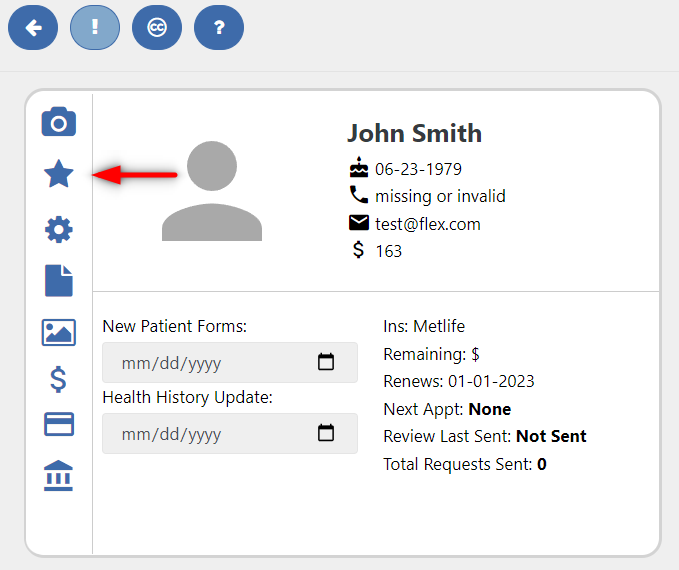The image size is (679, 570).
Task: Click the phone handset icon
Action: pyautogui.click(x=359, y=194)
